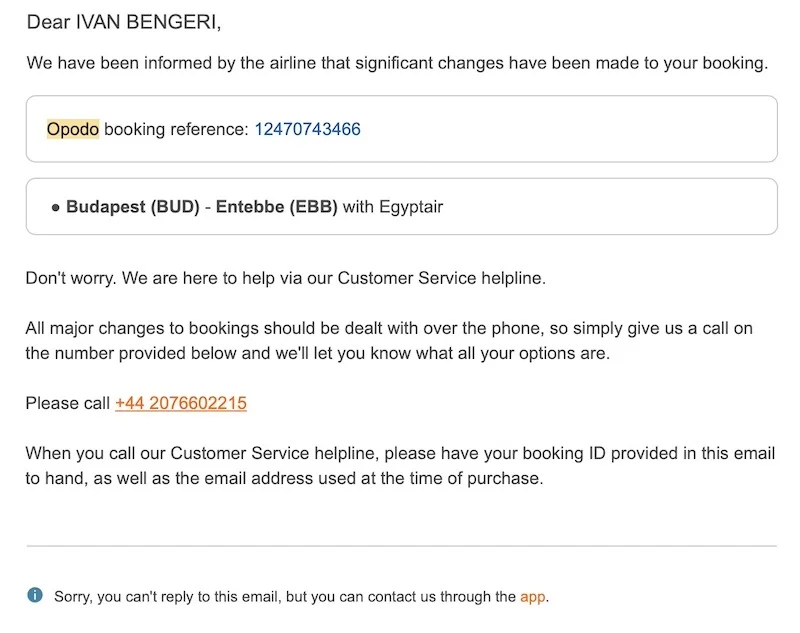
Task: Click the highlighted word "Opodo"
Action: coord(73,129)
